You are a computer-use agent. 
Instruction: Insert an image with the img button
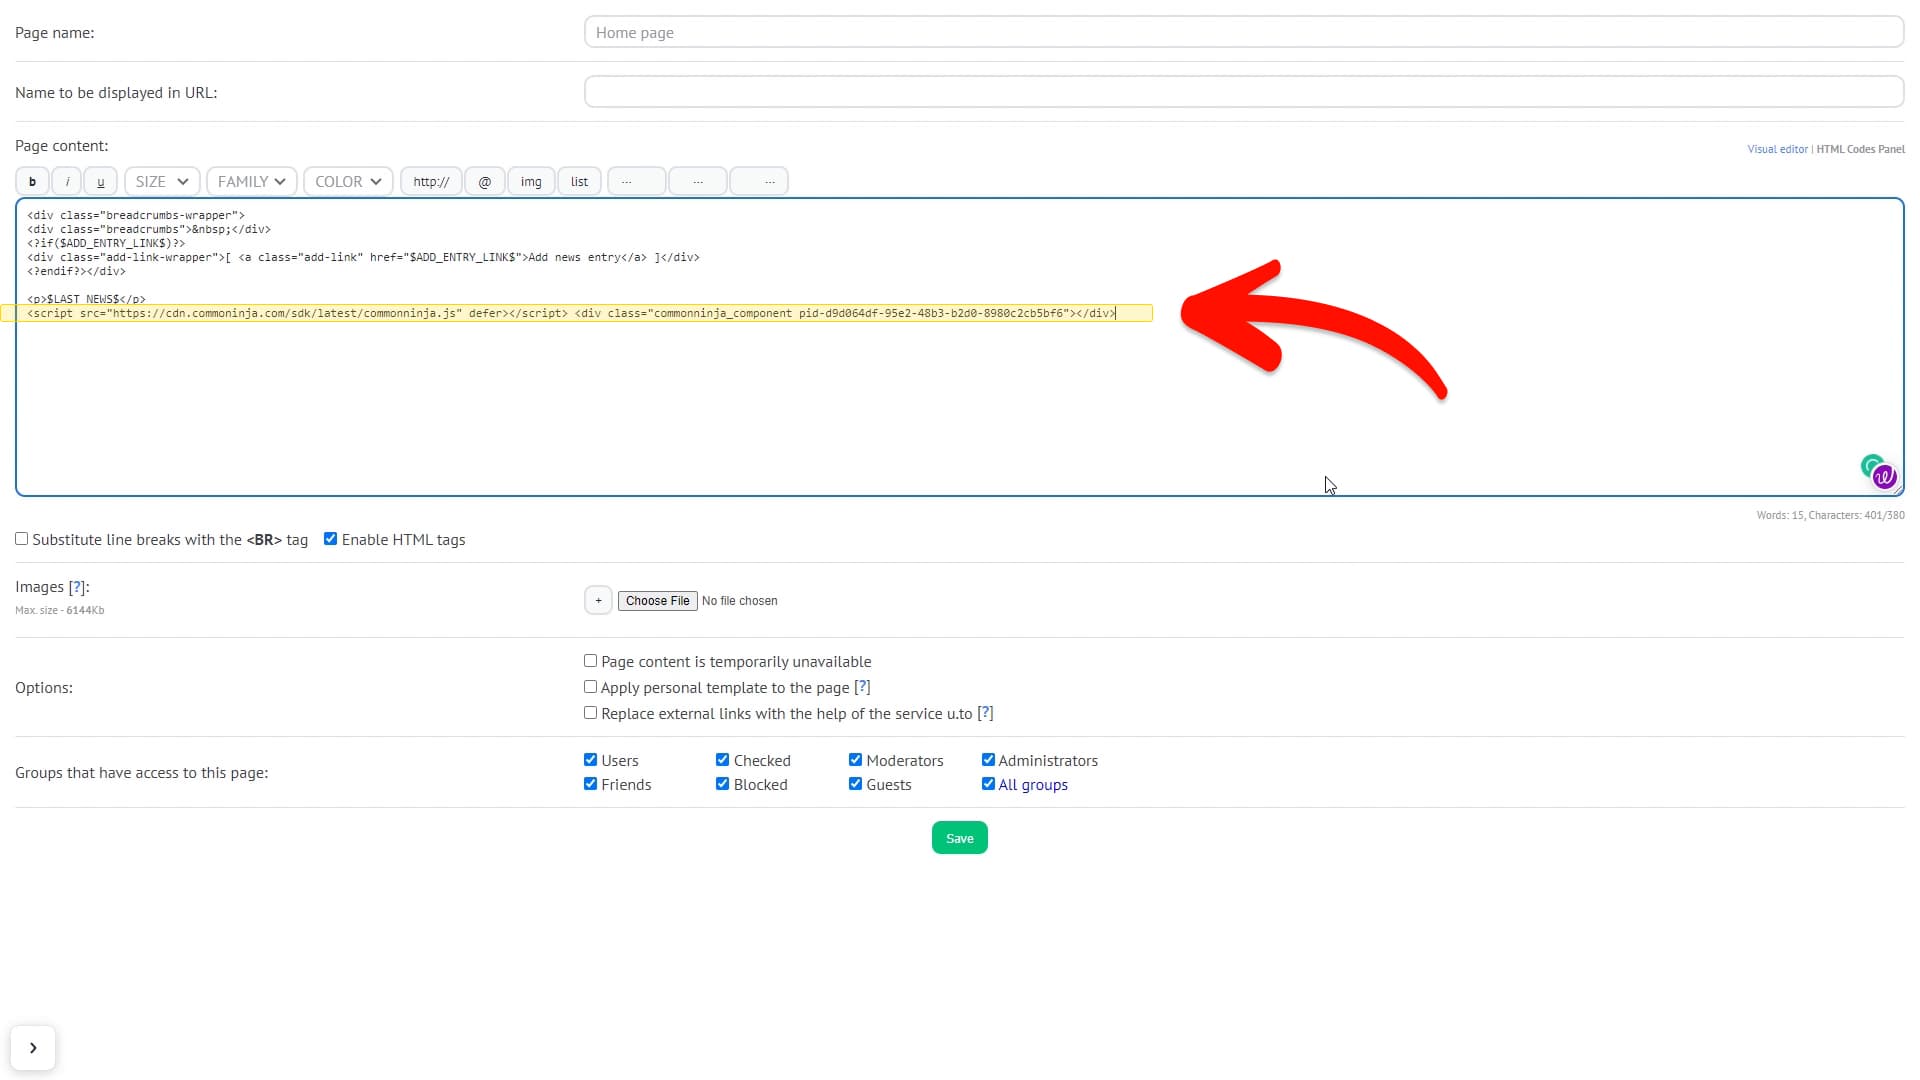tap(531, 182)
